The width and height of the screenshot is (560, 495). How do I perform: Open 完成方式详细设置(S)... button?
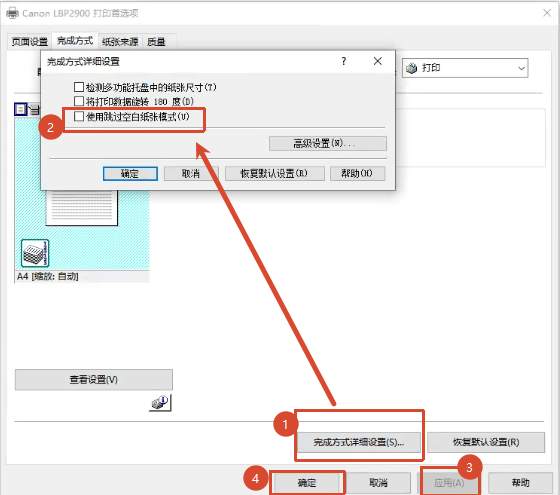pyautogui.click(x=359, y=442)
